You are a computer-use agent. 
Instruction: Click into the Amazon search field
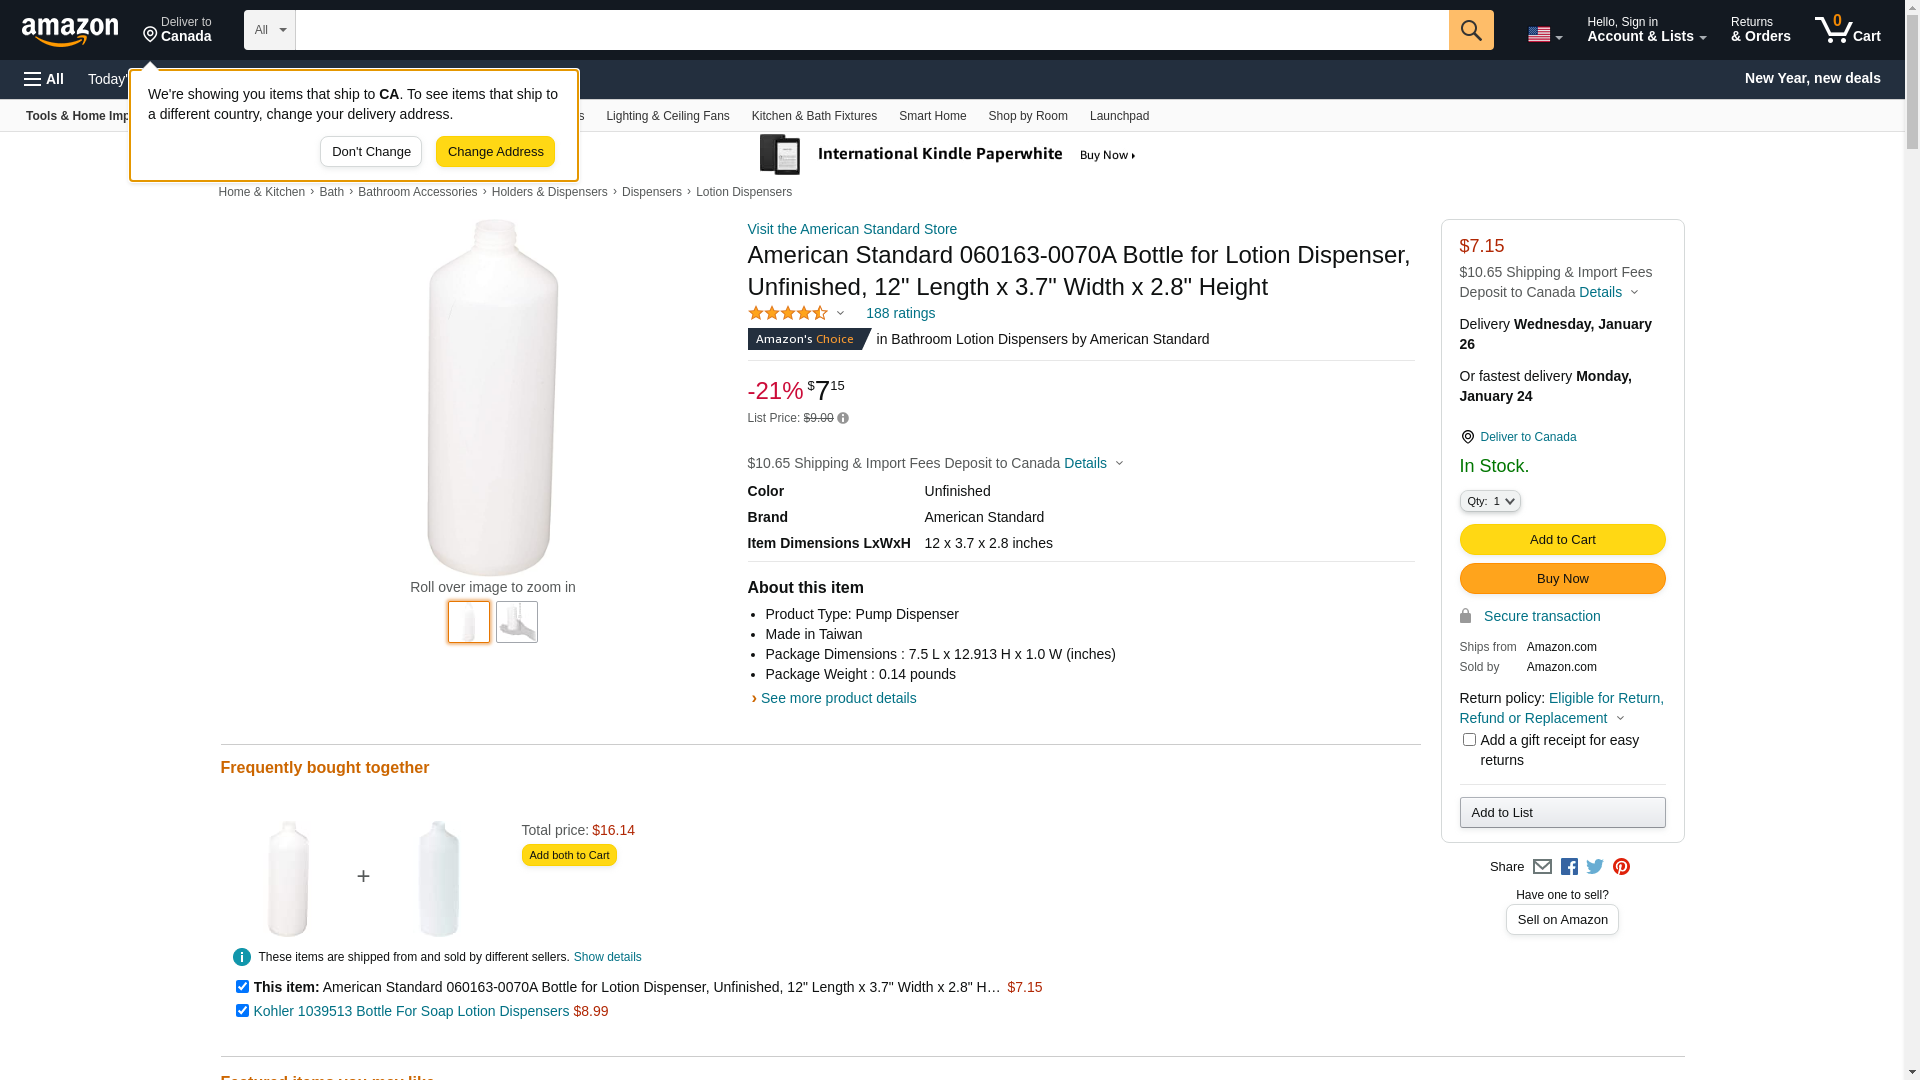(x=871, y=30)
